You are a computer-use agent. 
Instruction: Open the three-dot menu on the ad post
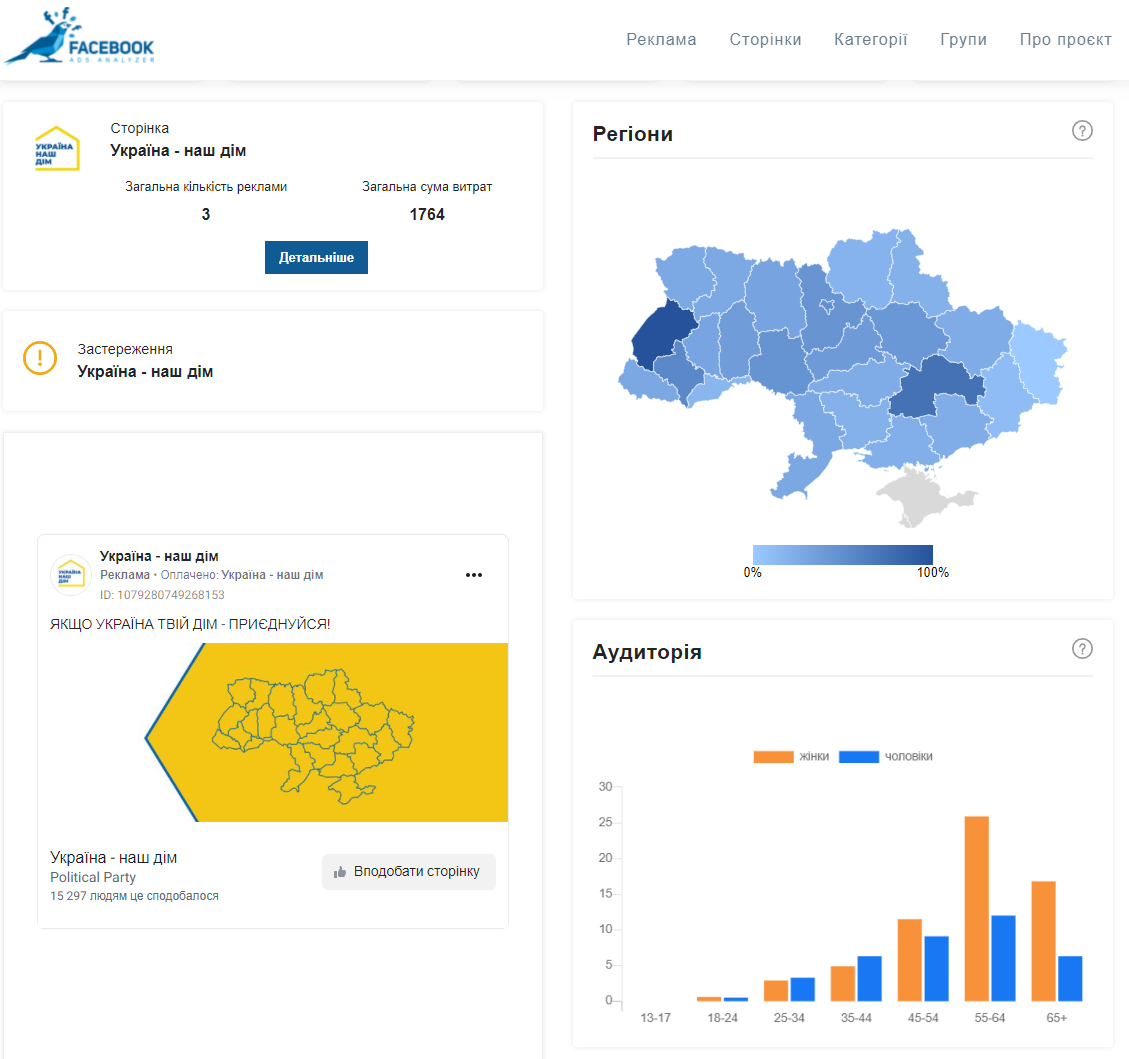click(x=474, y=575)
